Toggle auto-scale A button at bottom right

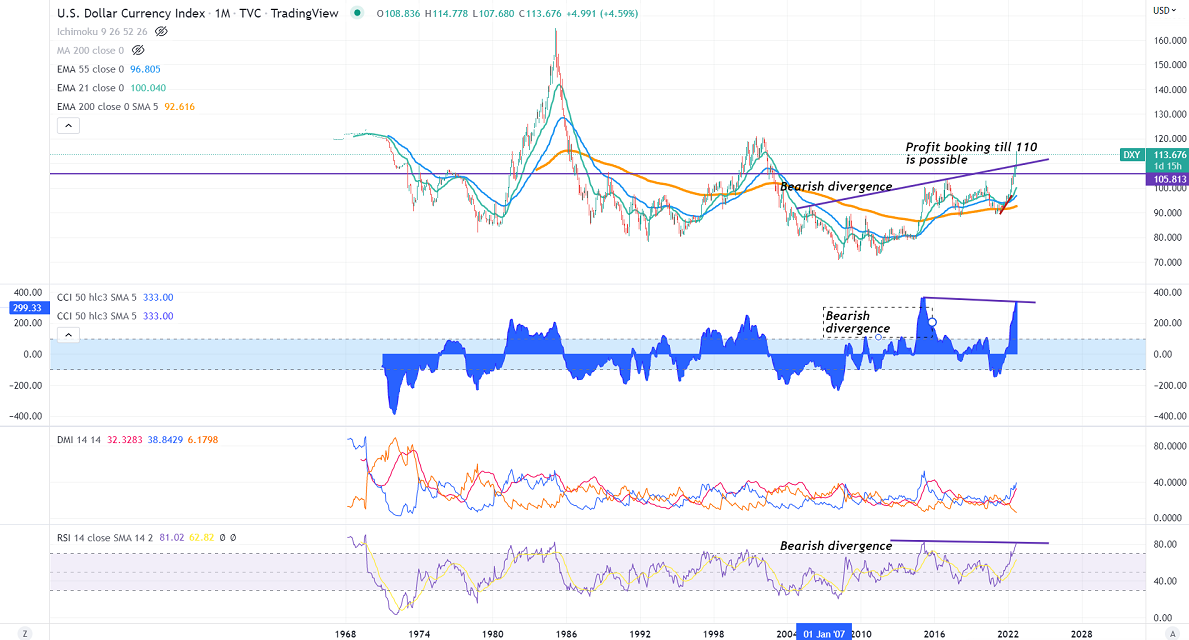1171,634
